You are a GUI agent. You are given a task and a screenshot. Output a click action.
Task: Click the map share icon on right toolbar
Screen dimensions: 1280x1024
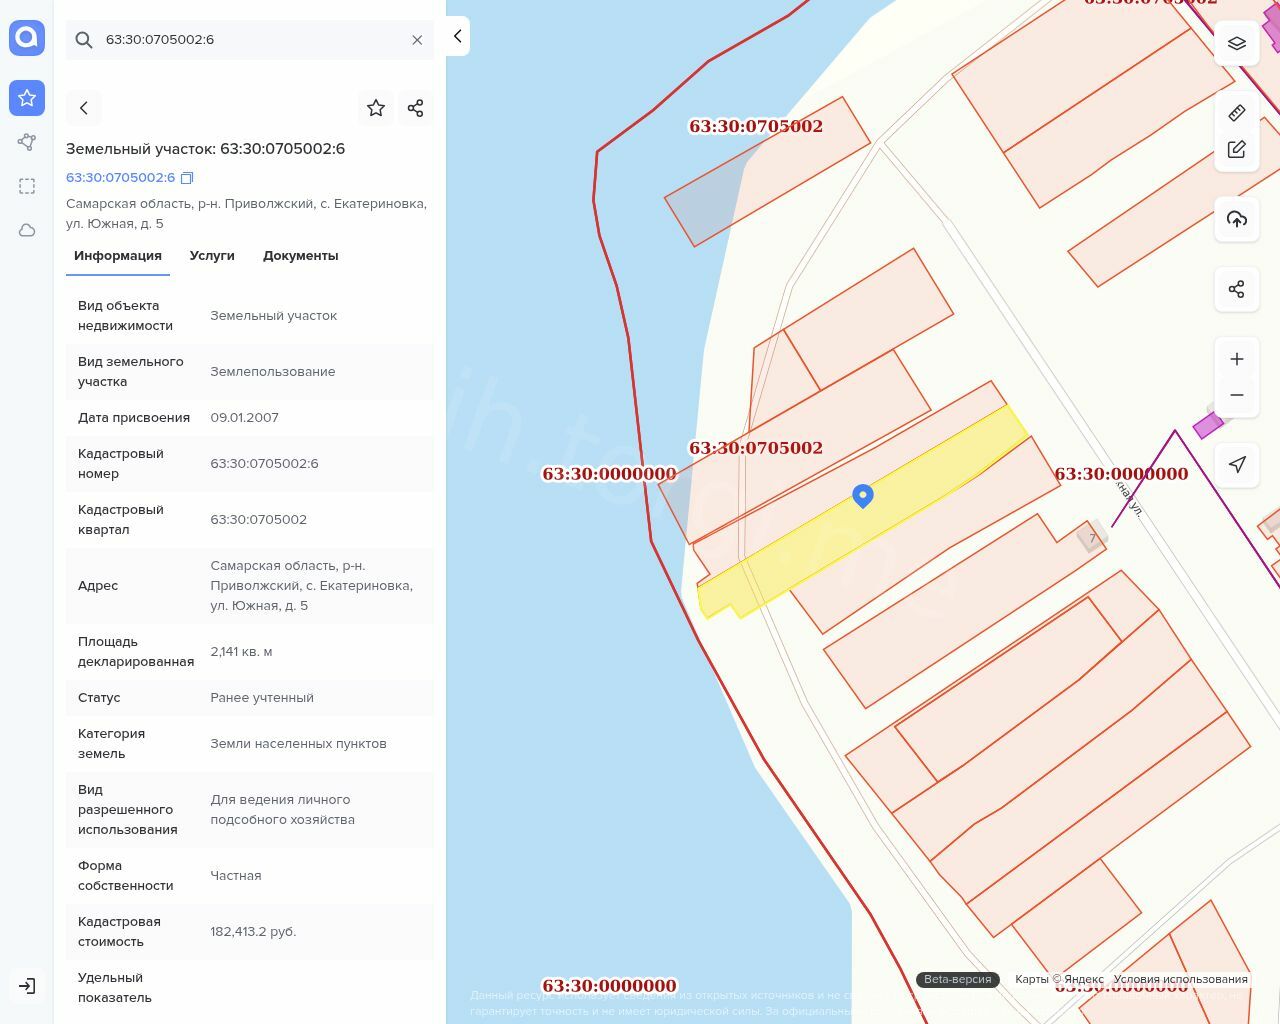point(1237,289)
